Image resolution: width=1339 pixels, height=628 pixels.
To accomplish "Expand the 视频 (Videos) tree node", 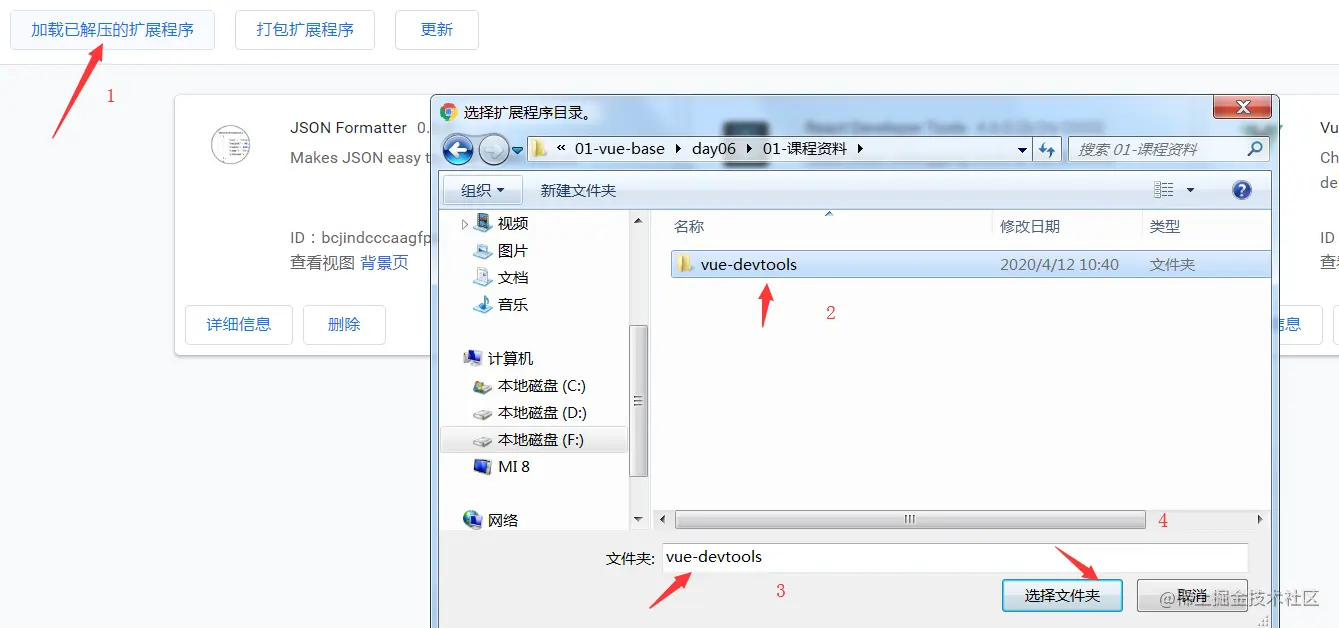I will tap(465, 224).
